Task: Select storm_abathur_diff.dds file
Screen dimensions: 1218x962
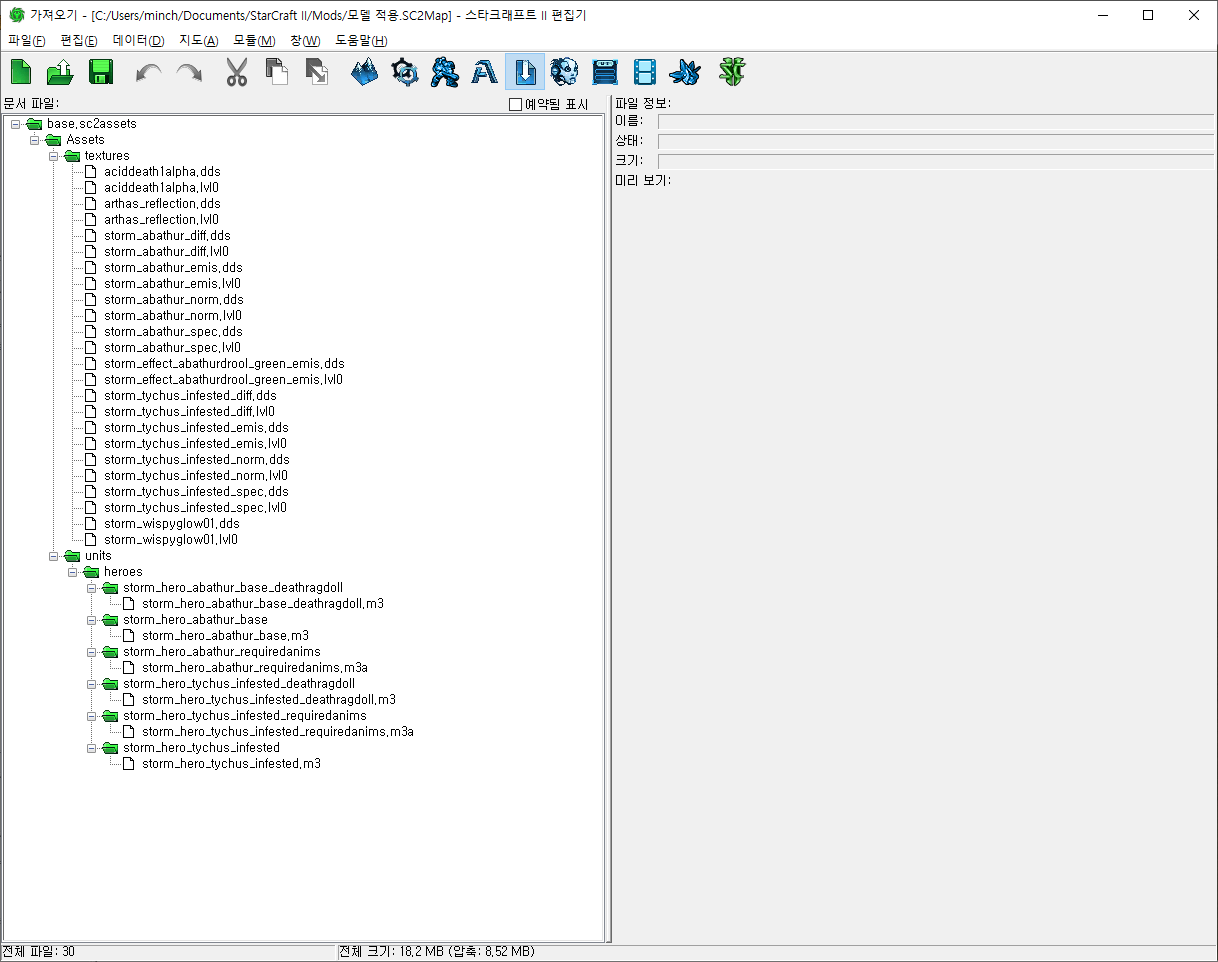Action: pyautogui.click(x=167, y=236)
